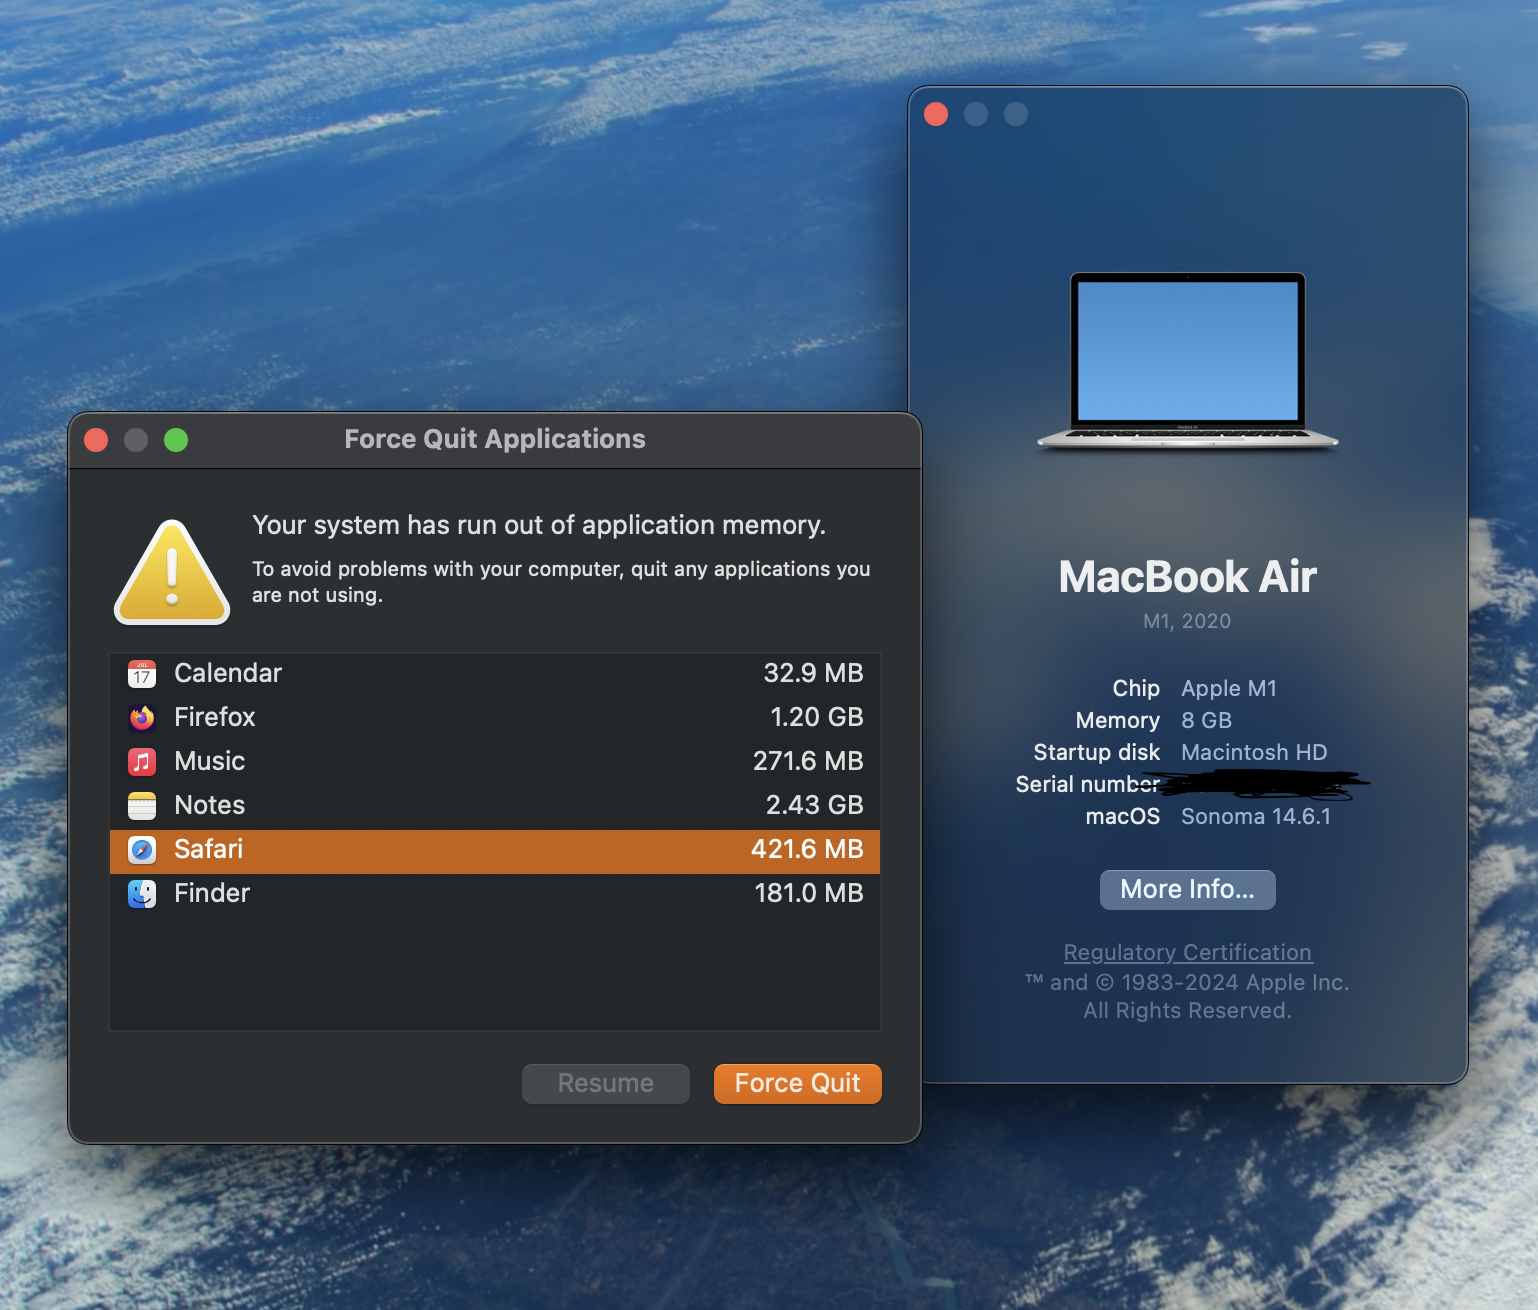The height and width of the screenshot is (1310, 1538).
Task: Click the Apple M1 chip value
Action: pos(1229,689)
